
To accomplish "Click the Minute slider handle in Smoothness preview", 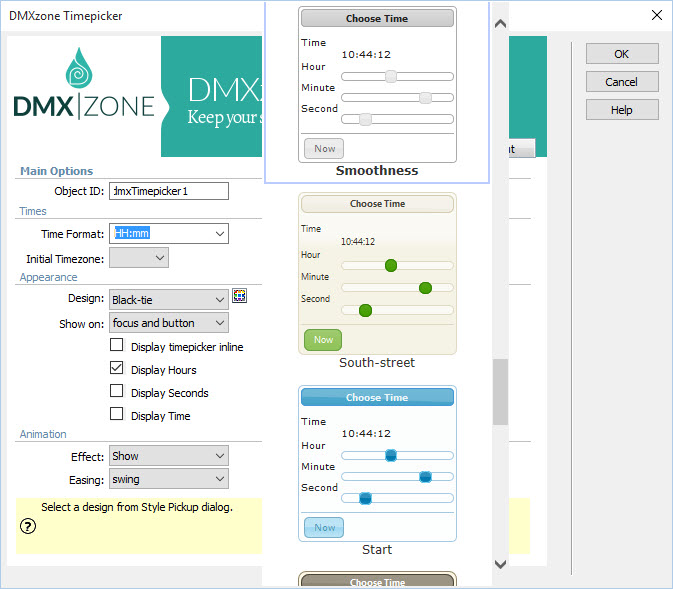I will point(425,98).
